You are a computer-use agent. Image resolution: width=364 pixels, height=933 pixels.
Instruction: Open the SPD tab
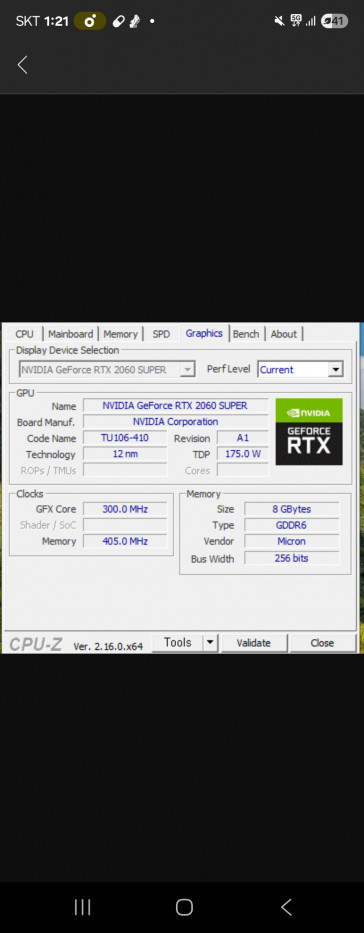point(161,334)
